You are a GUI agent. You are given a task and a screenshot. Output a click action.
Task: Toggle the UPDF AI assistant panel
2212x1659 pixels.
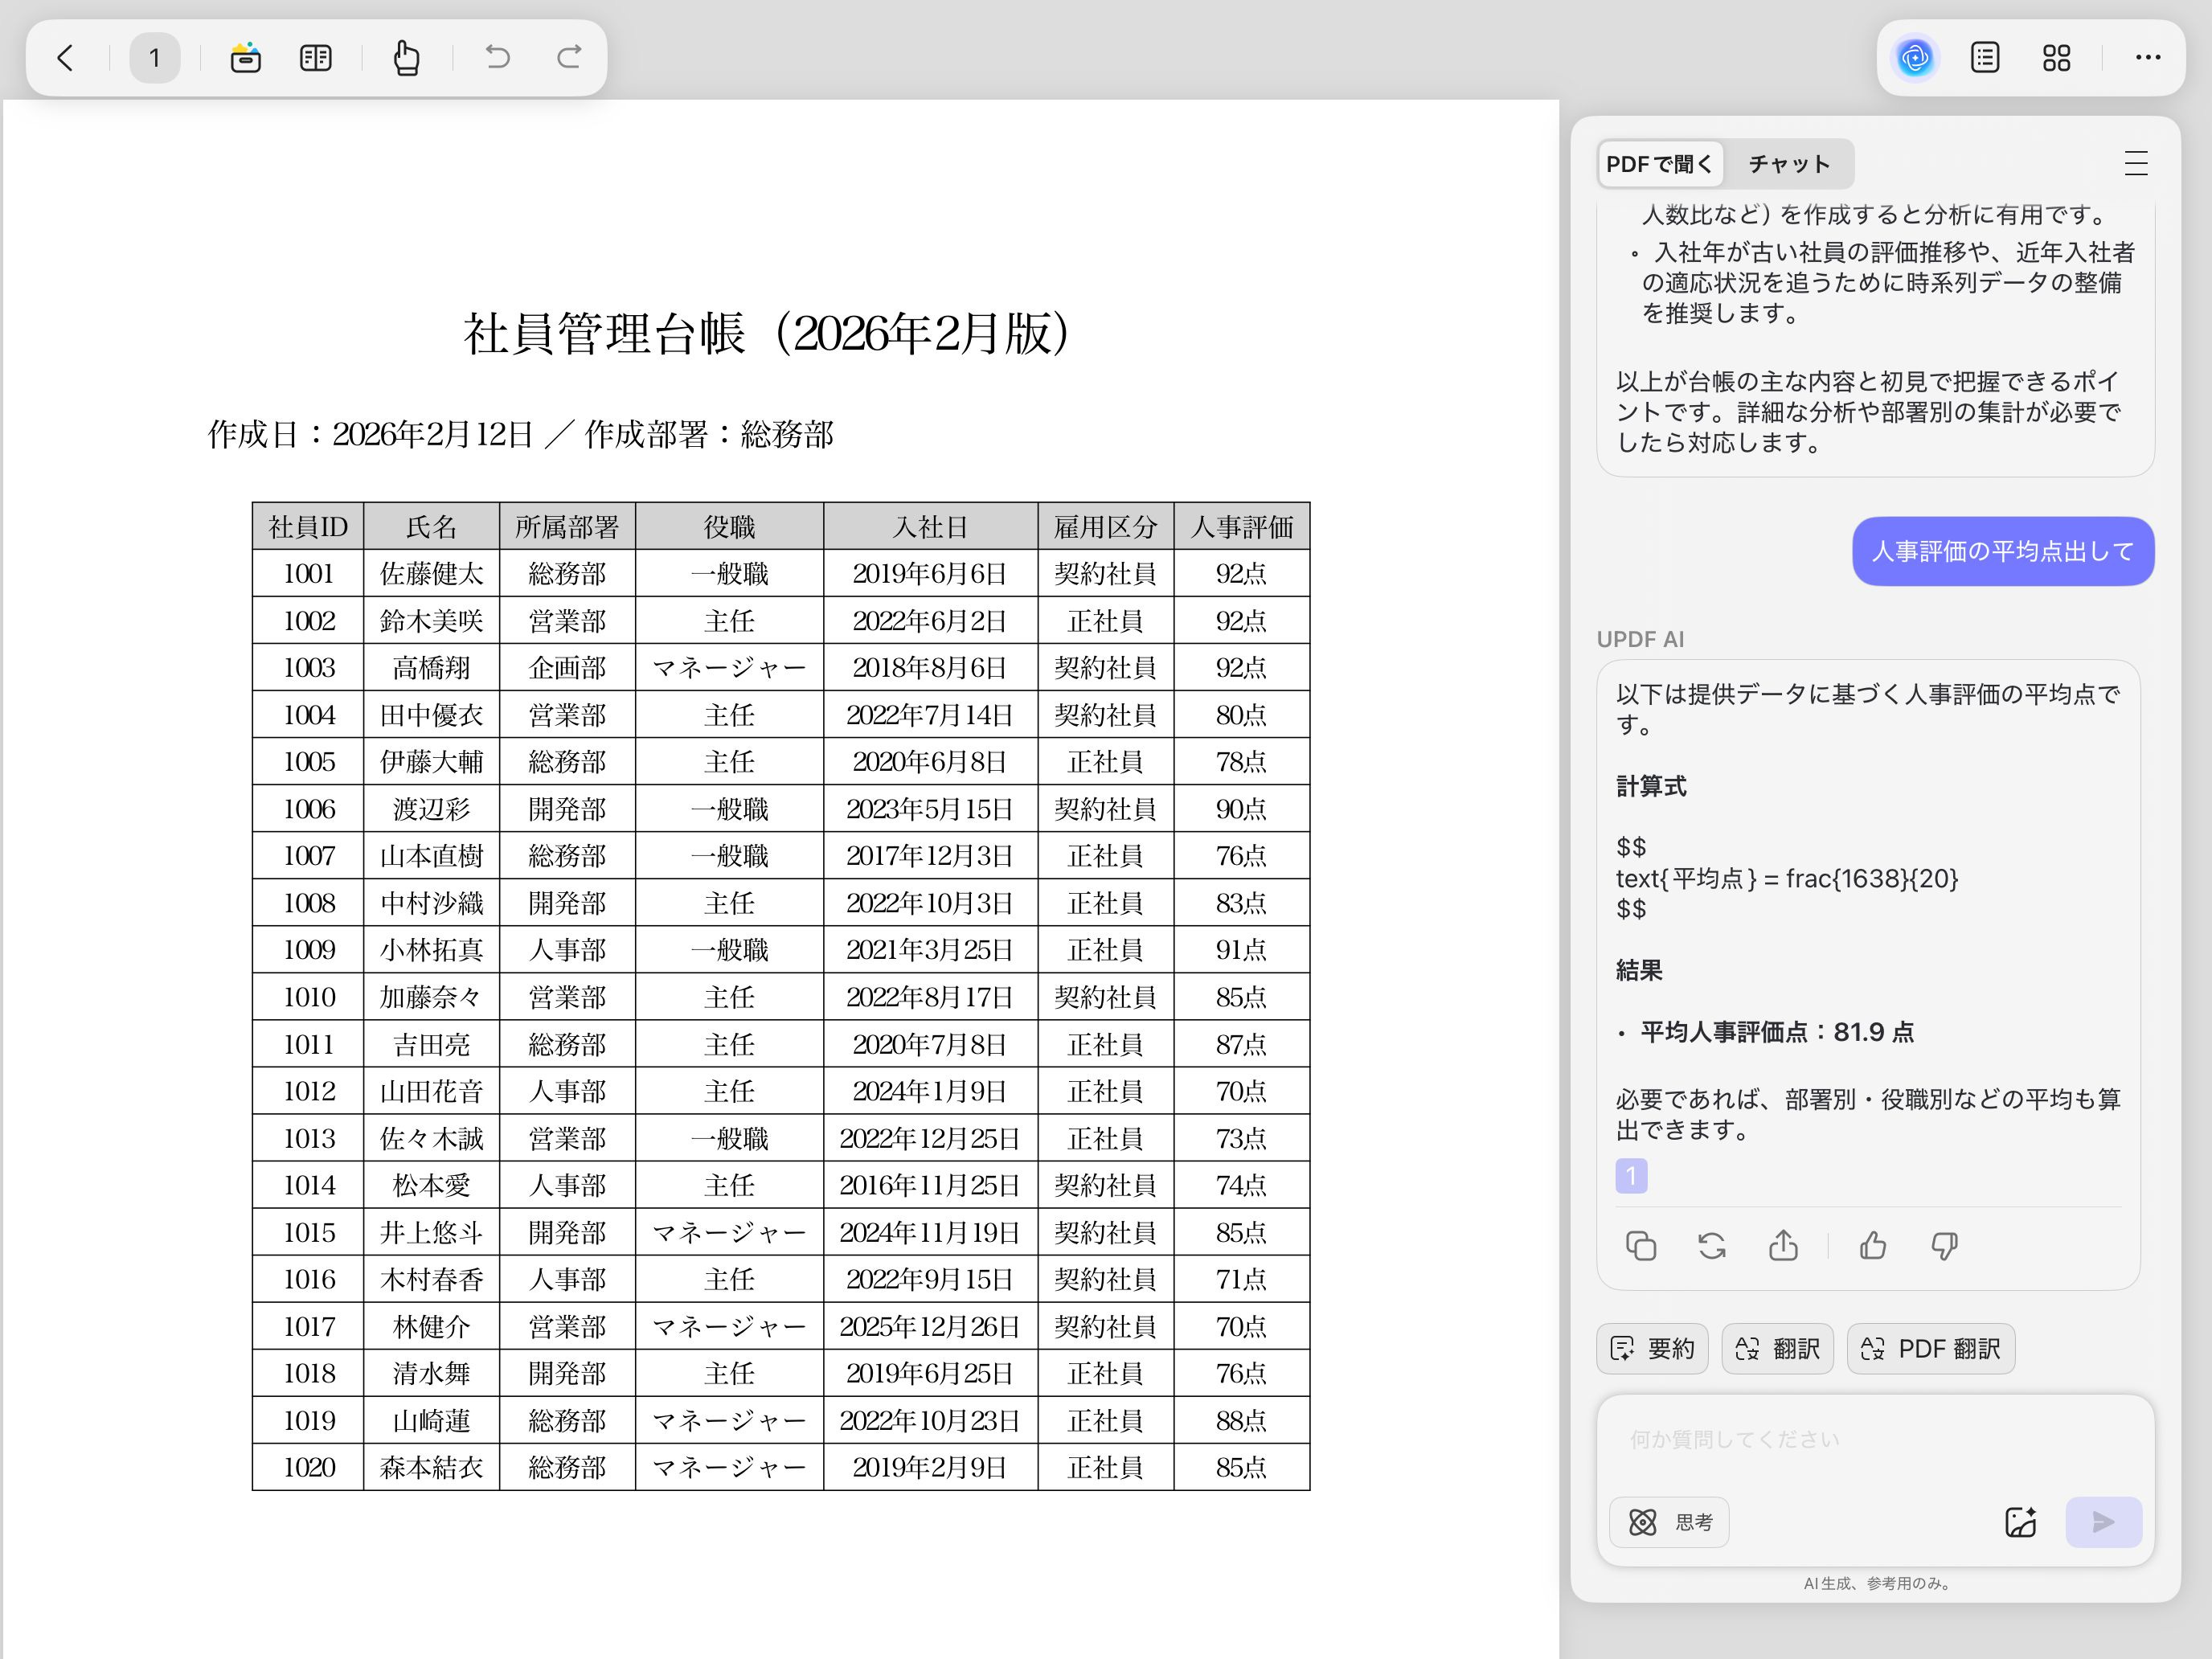pyautogui.click(x=1914, y=58)
